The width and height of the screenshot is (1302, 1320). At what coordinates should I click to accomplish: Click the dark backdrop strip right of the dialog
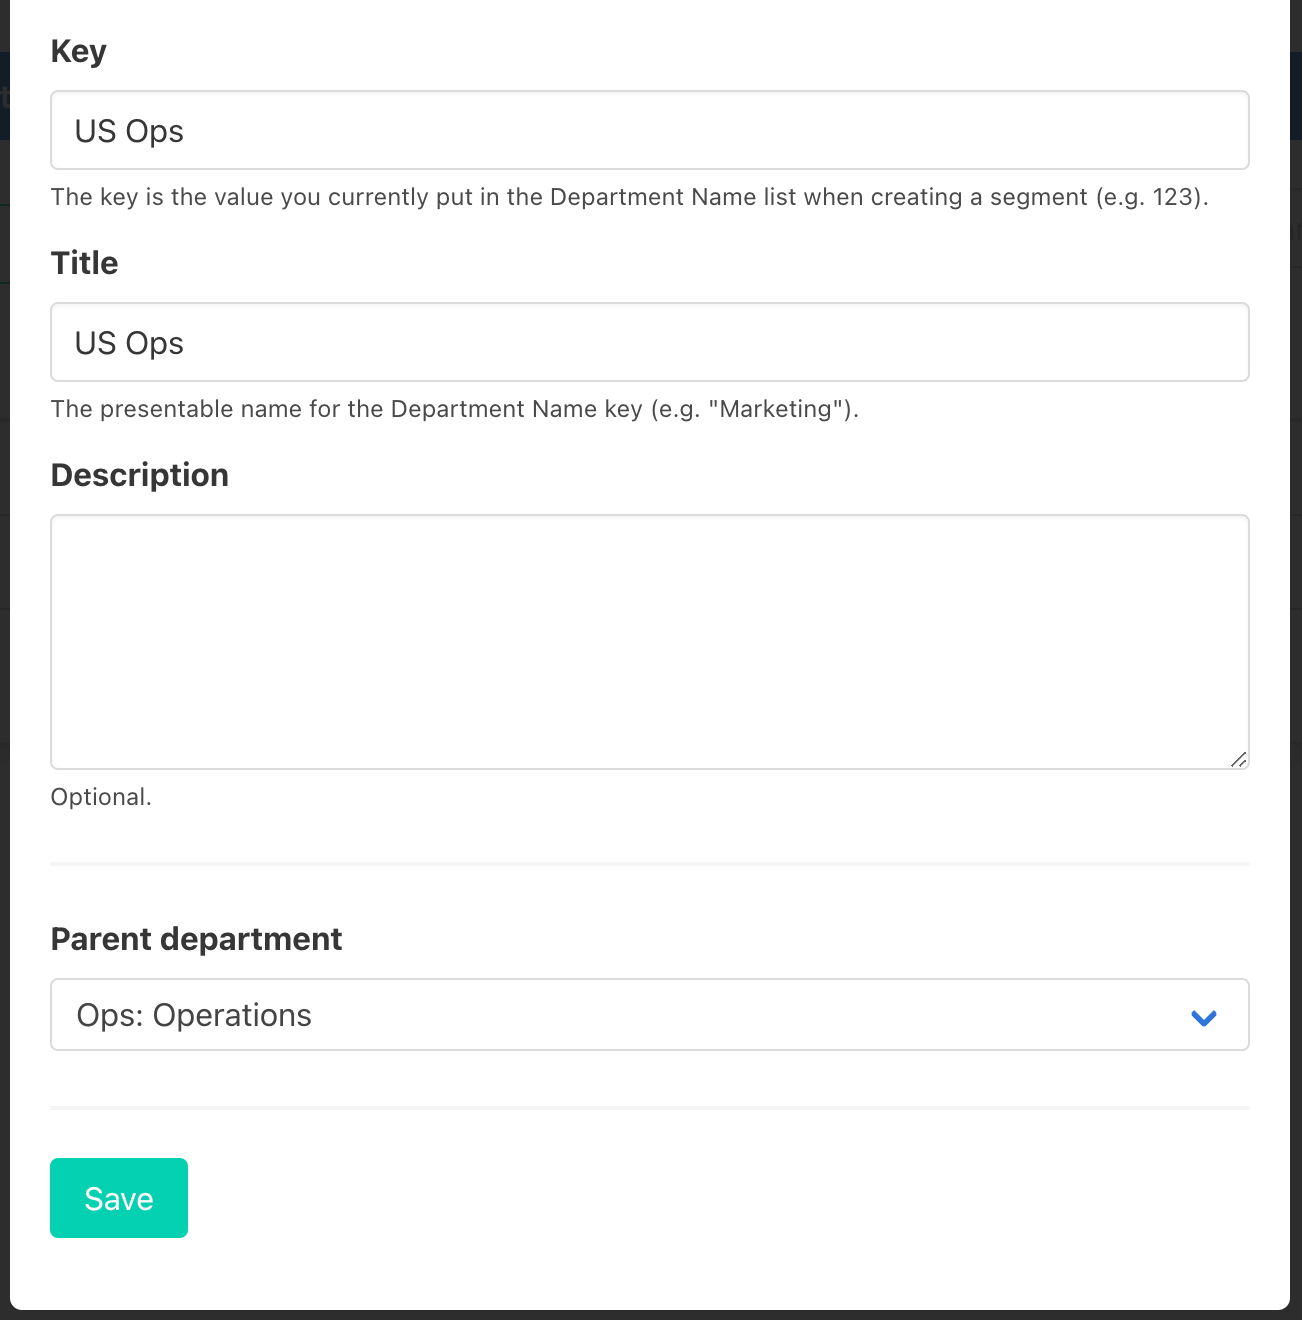1296,700
